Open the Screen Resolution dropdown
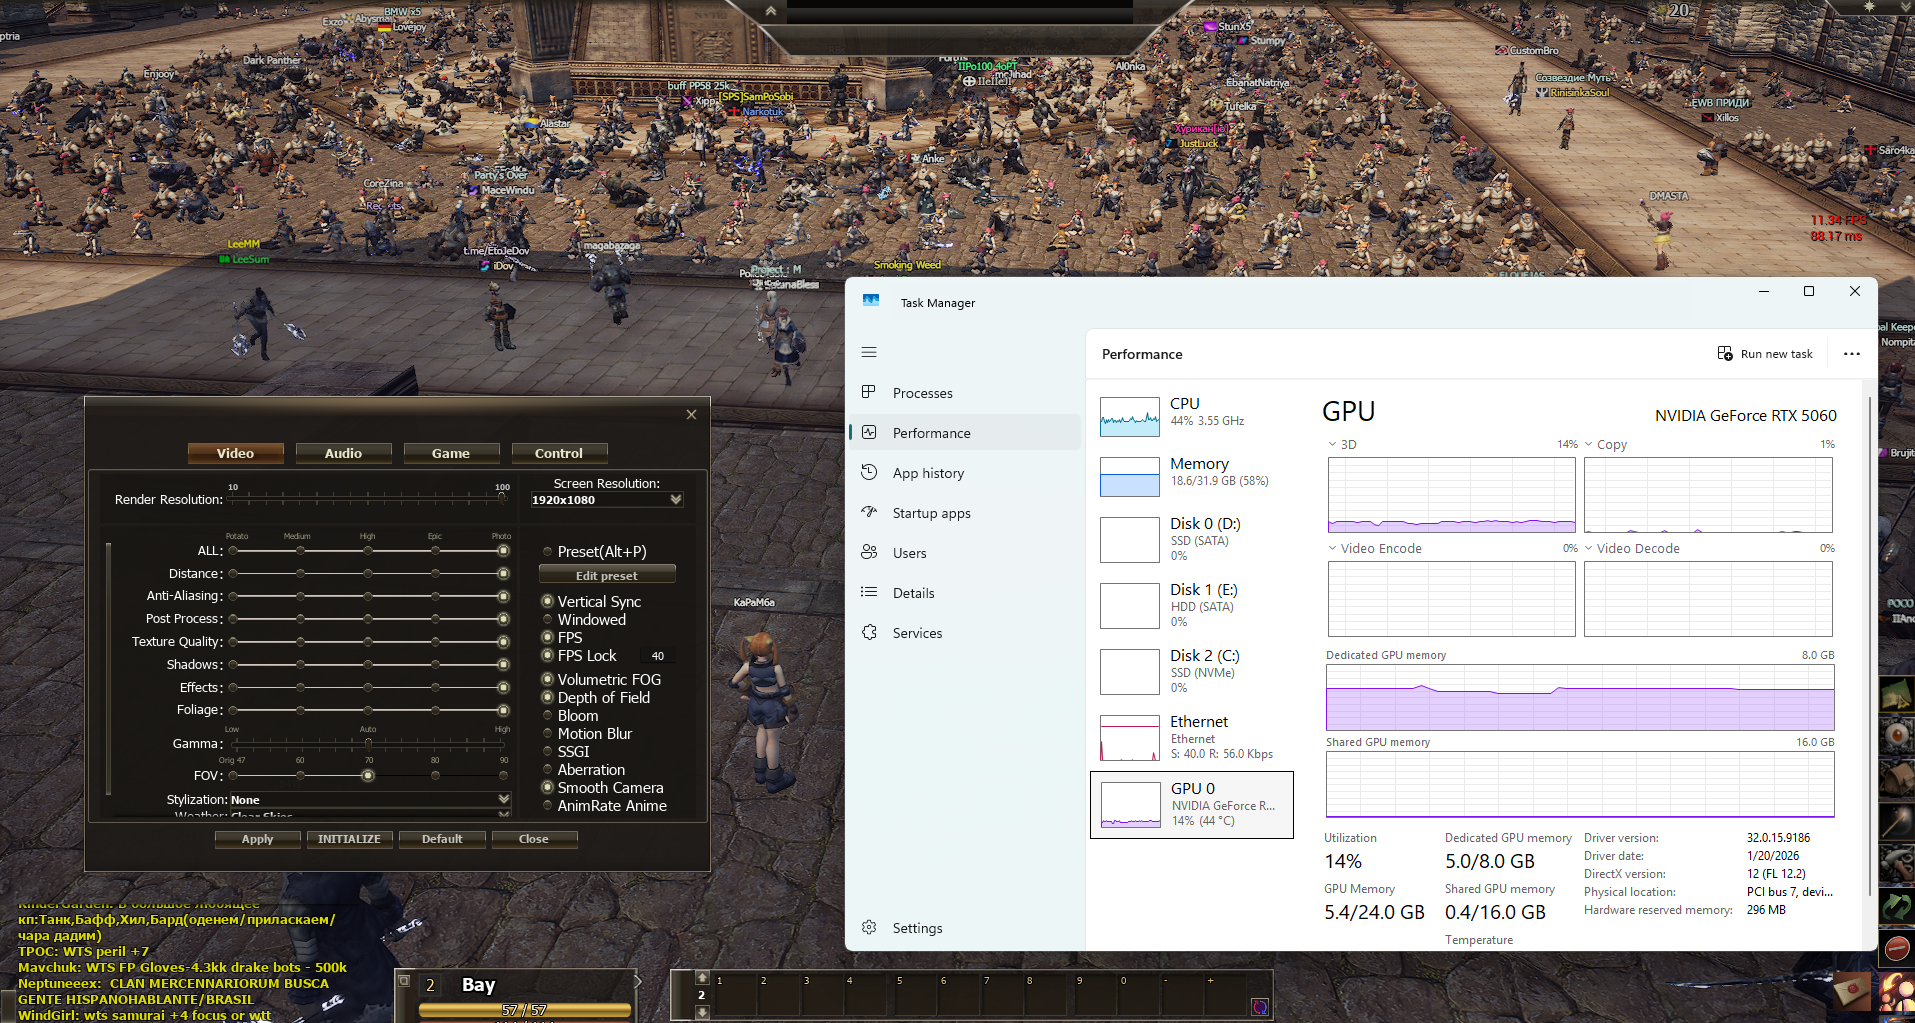This screenshot has height=1023, width=1915. tap(676, 500)
